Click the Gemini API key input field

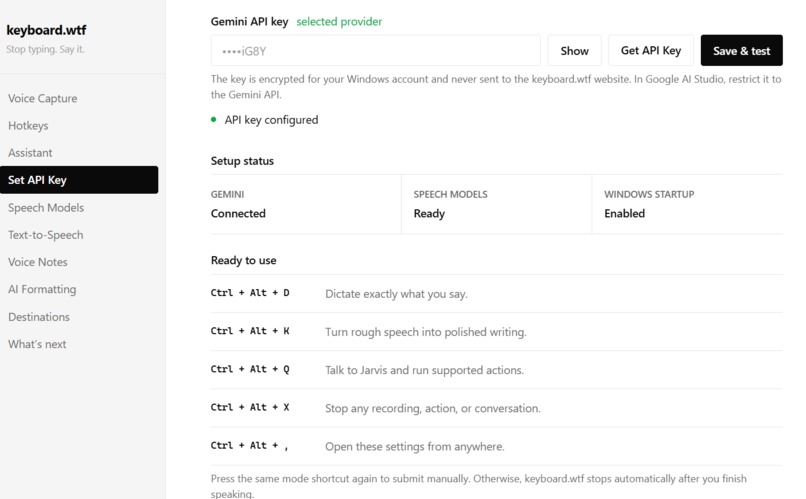point(375,50)
